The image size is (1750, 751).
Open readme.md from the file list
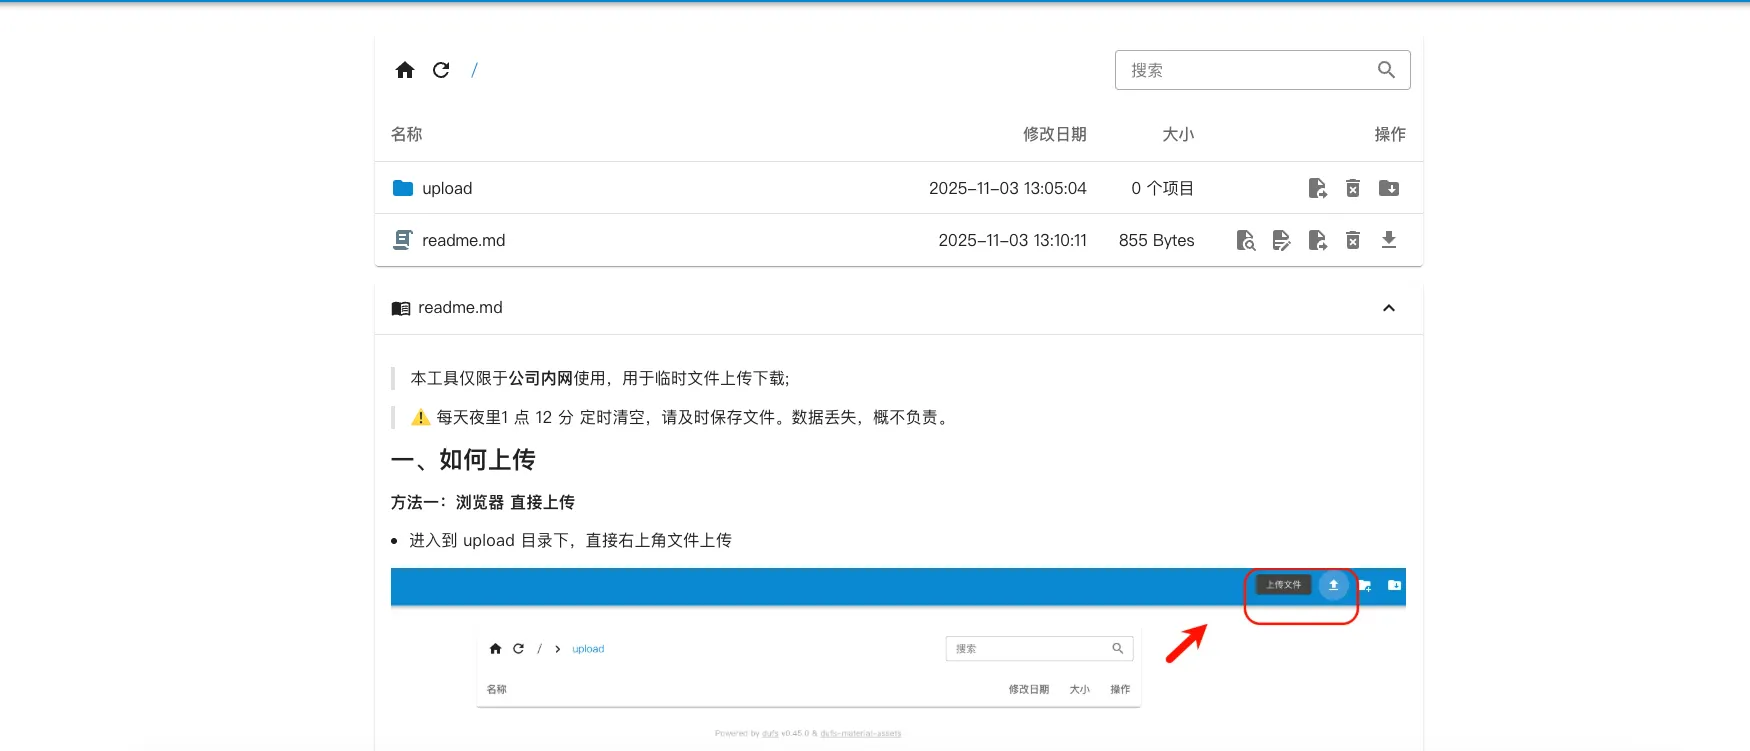coord(463,240)
